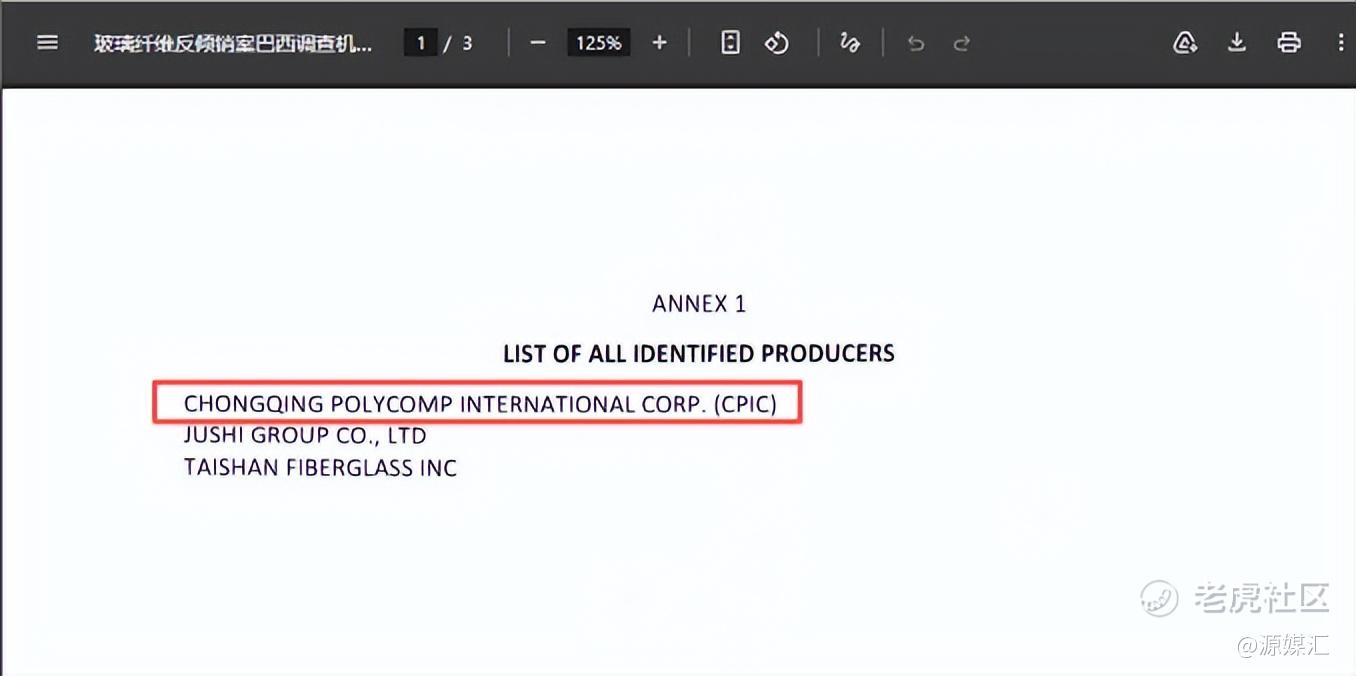Undo the last annotation

tap(915, 43)
